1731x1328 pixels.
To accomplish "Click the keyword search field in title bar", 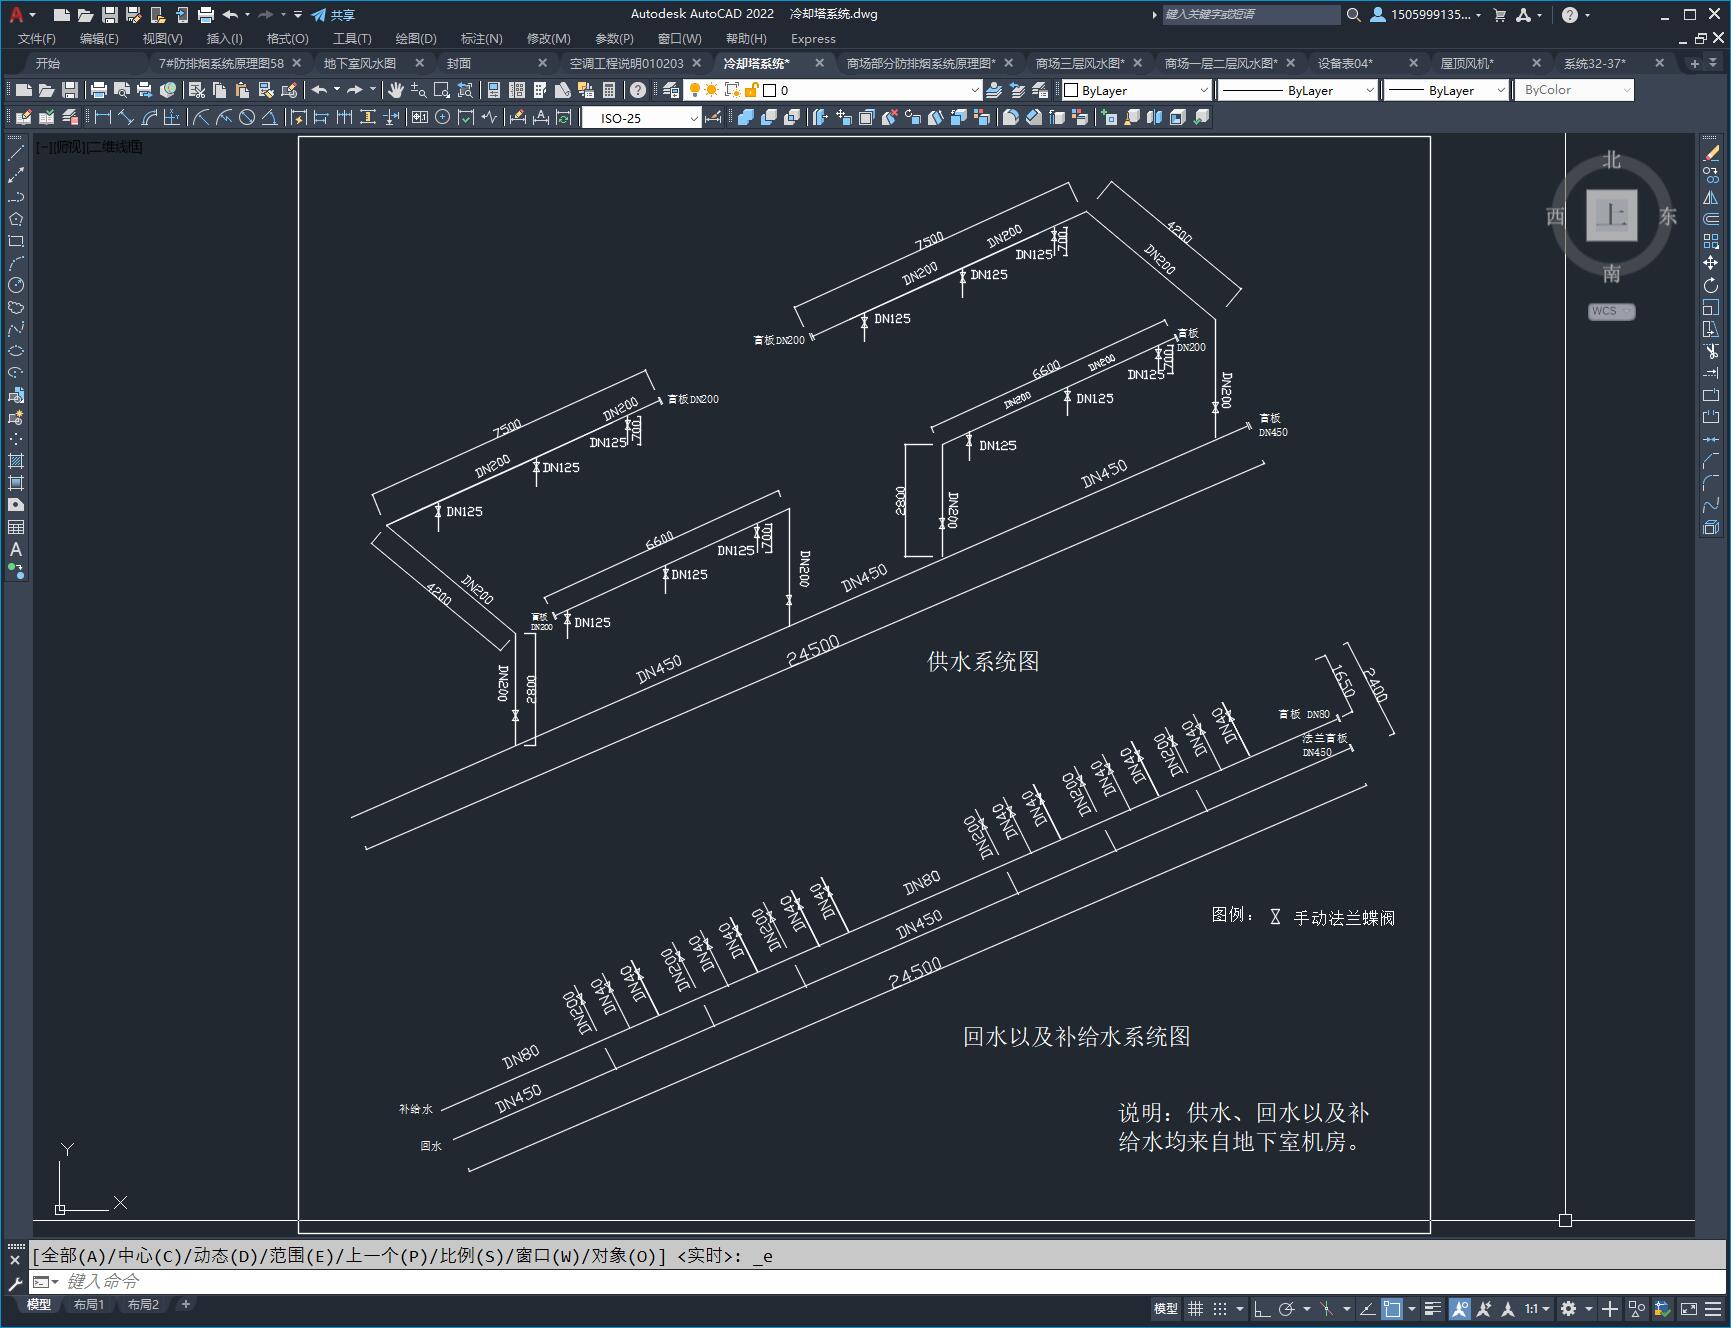I will tap(1250, 15).
